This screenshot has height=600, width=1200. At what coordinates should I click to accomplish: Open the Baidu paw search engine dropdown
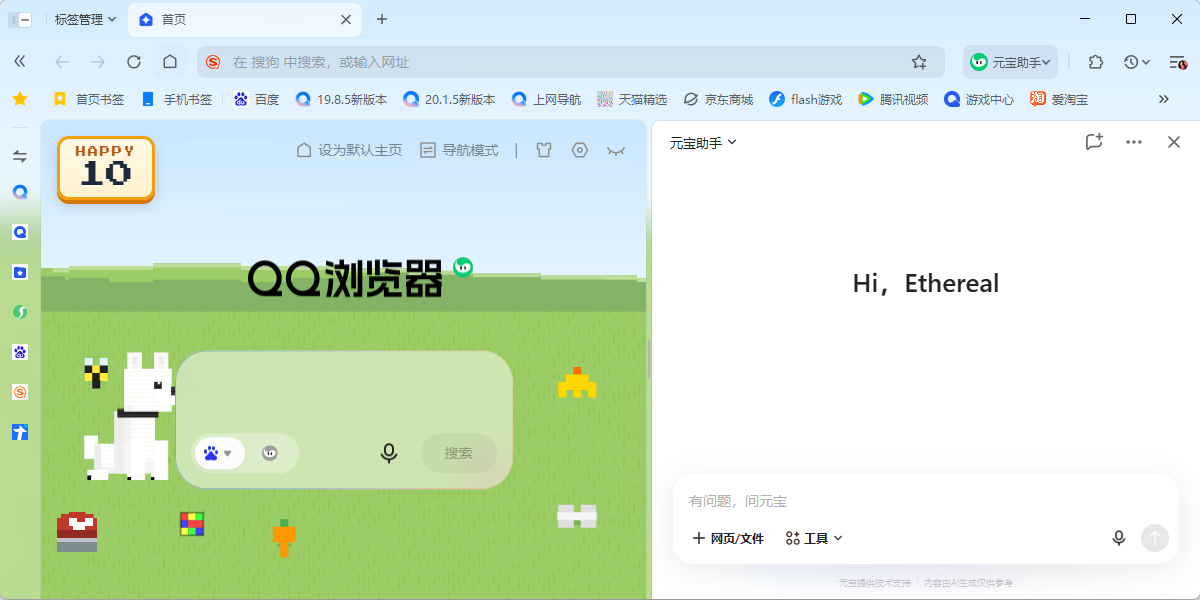[218, 453]
